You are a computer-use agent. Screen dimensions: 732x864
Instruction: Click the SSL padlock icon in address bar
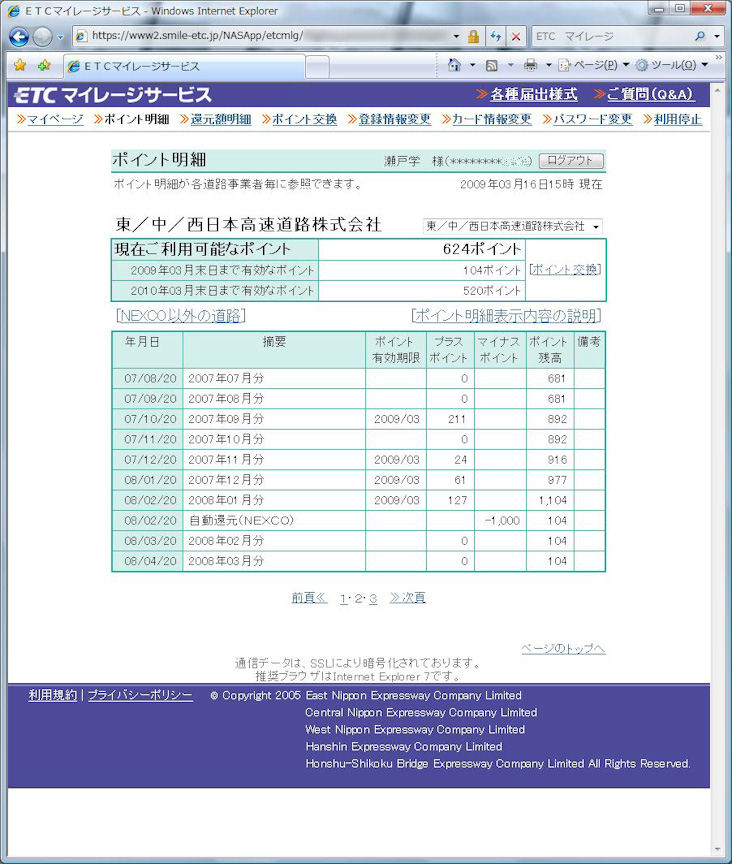click(x=473, y=36)
